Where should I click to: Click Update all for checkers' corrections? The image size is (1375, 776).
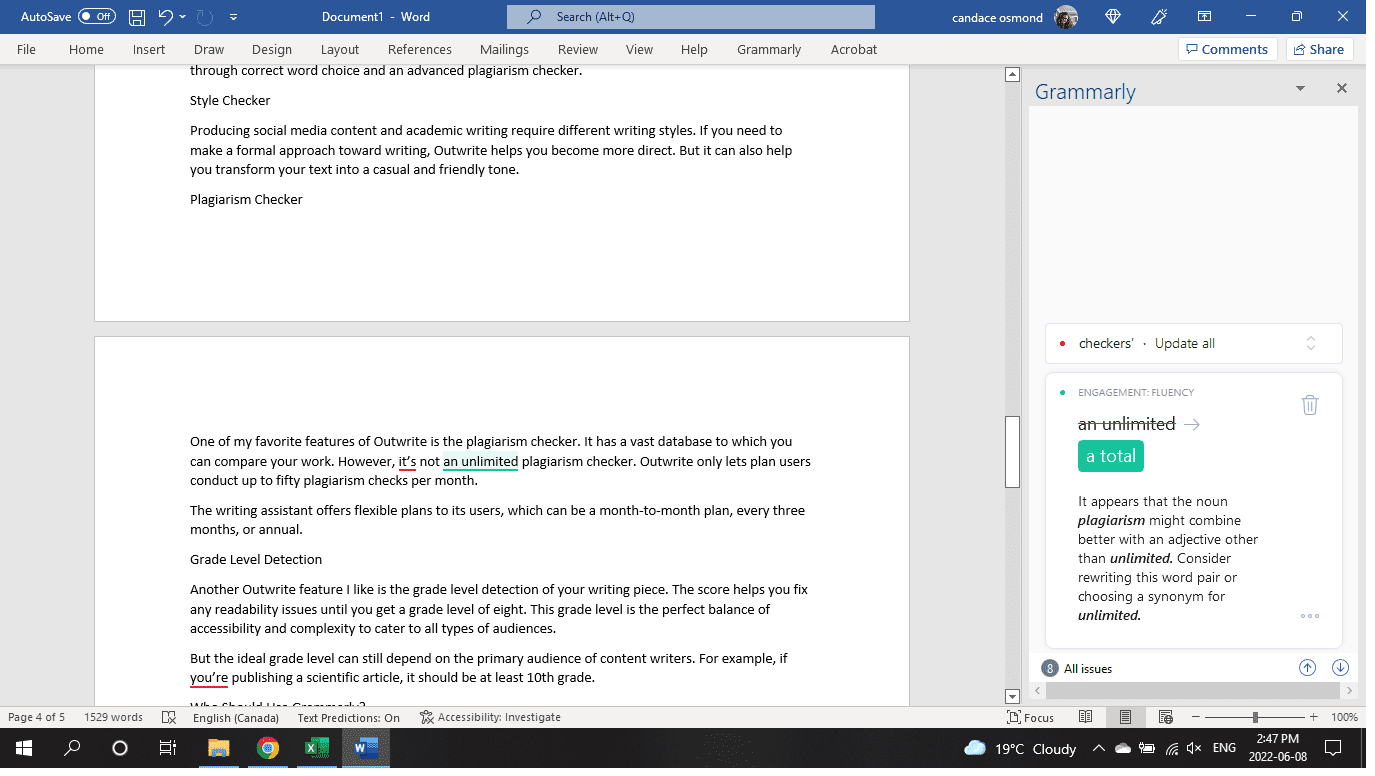pos(1184,343)
